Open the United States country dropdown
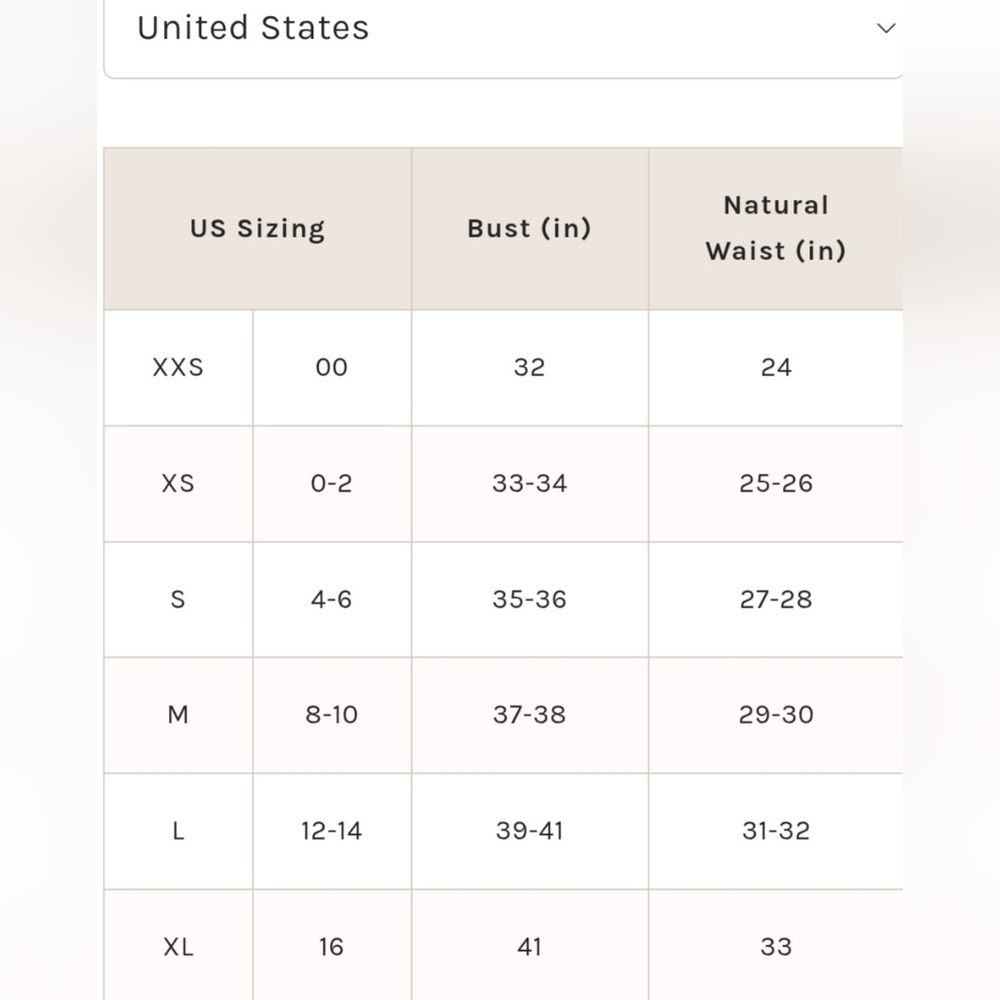 [503, 30]
